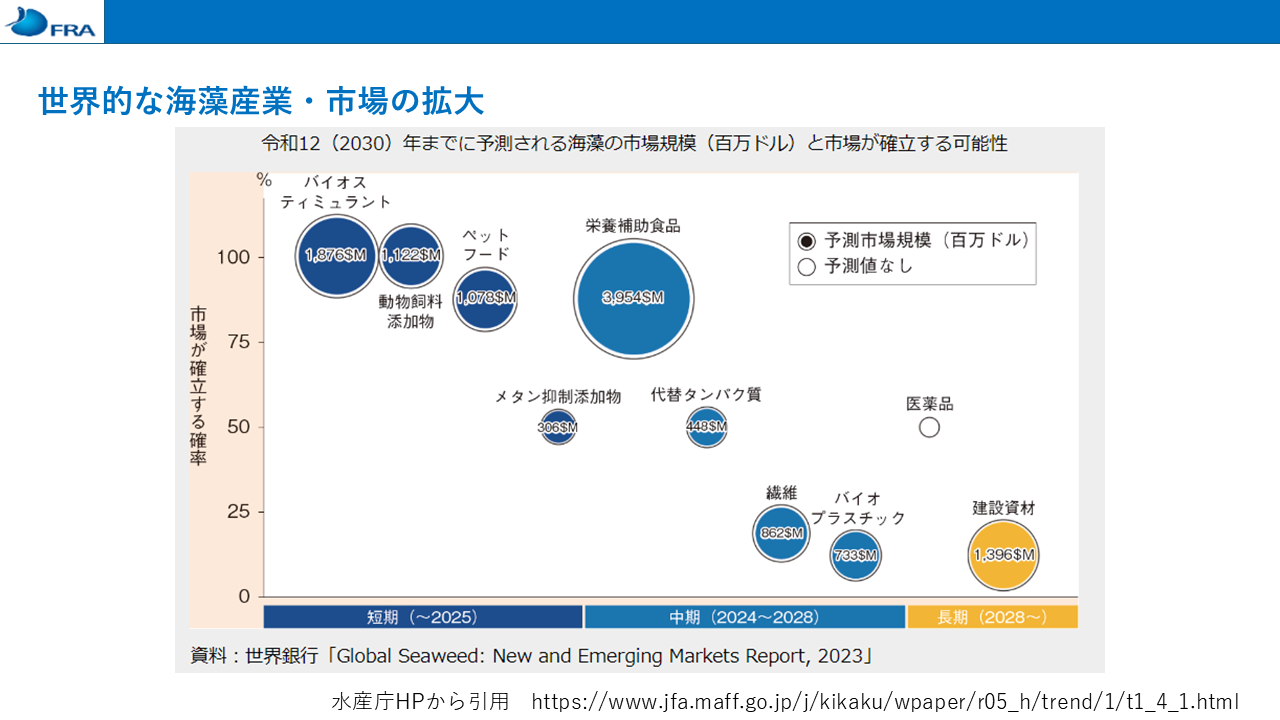The width and height of the screenshot is (1280, 720).
Task: Click the label 動物飼料添加物
Action: [410, 311]
